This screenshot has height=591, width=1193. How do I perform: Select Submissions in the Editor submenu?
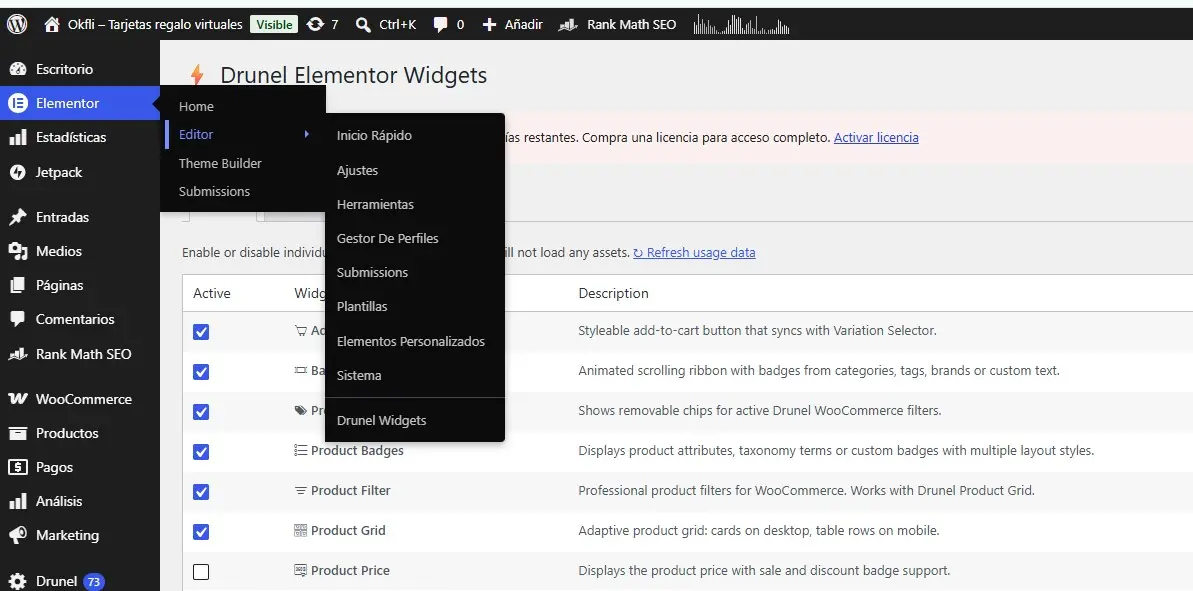point(372,273)
